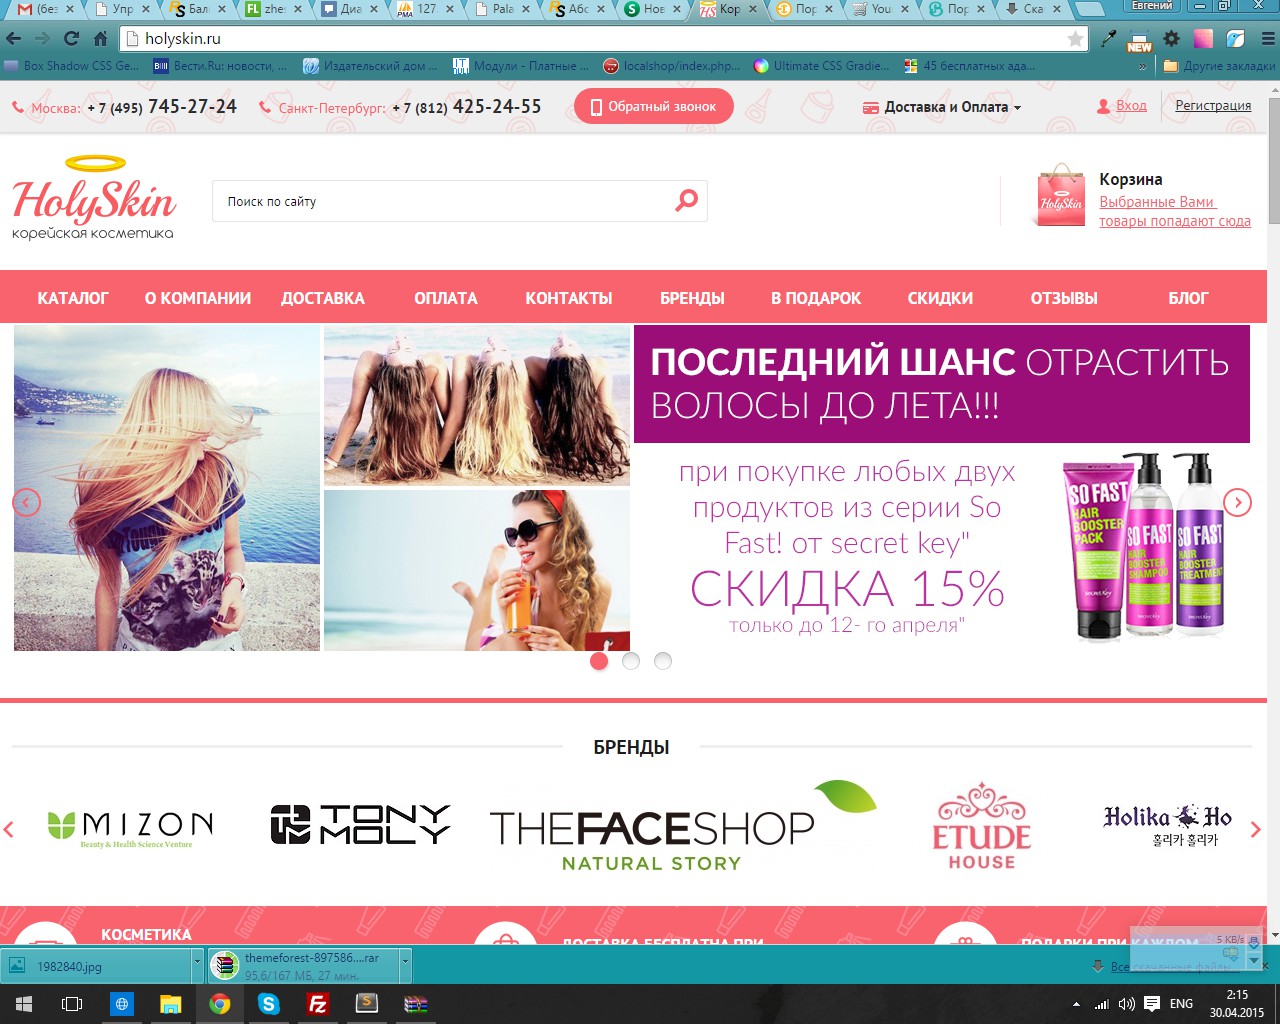Open WinRAR from the taskbar
Viewport: 1280px width, 1024px height.
point(415,1004)
